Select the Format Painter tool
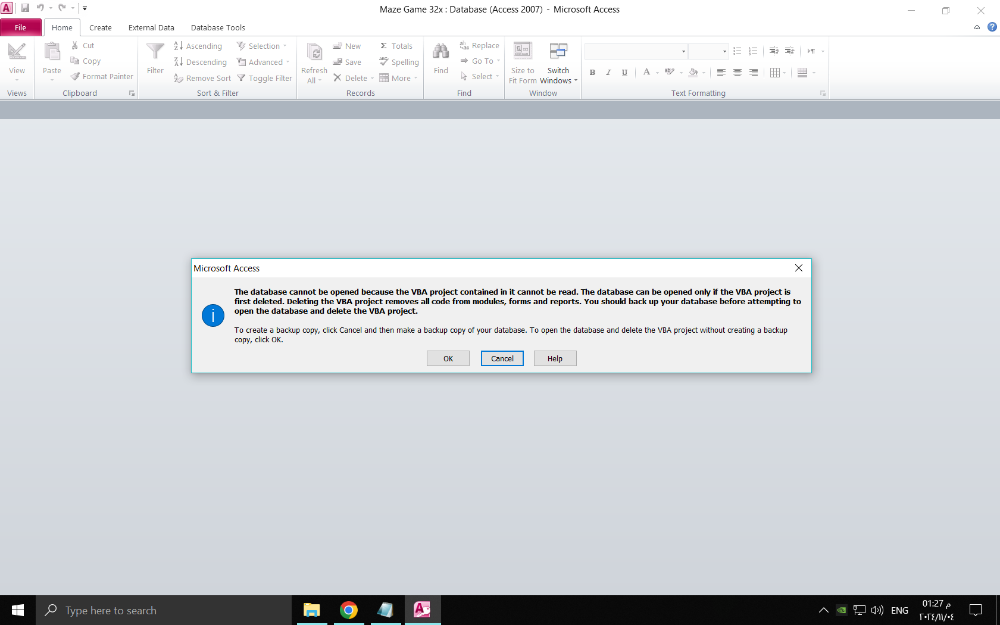Image resolution: width=1000 pixels, height=625 pixels. pyautogui.click(x=102, y=77)
